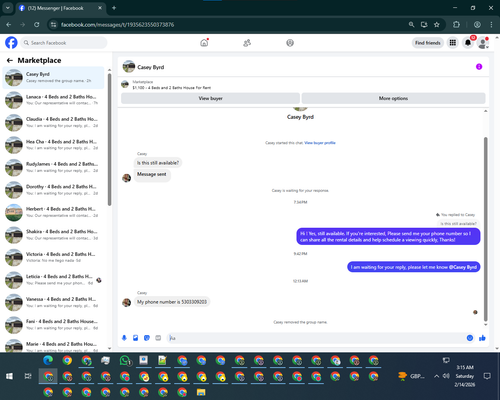Click the chat area vertical scrollbar
The height and width of the screenshot is (400, 500).
point(486,228)
